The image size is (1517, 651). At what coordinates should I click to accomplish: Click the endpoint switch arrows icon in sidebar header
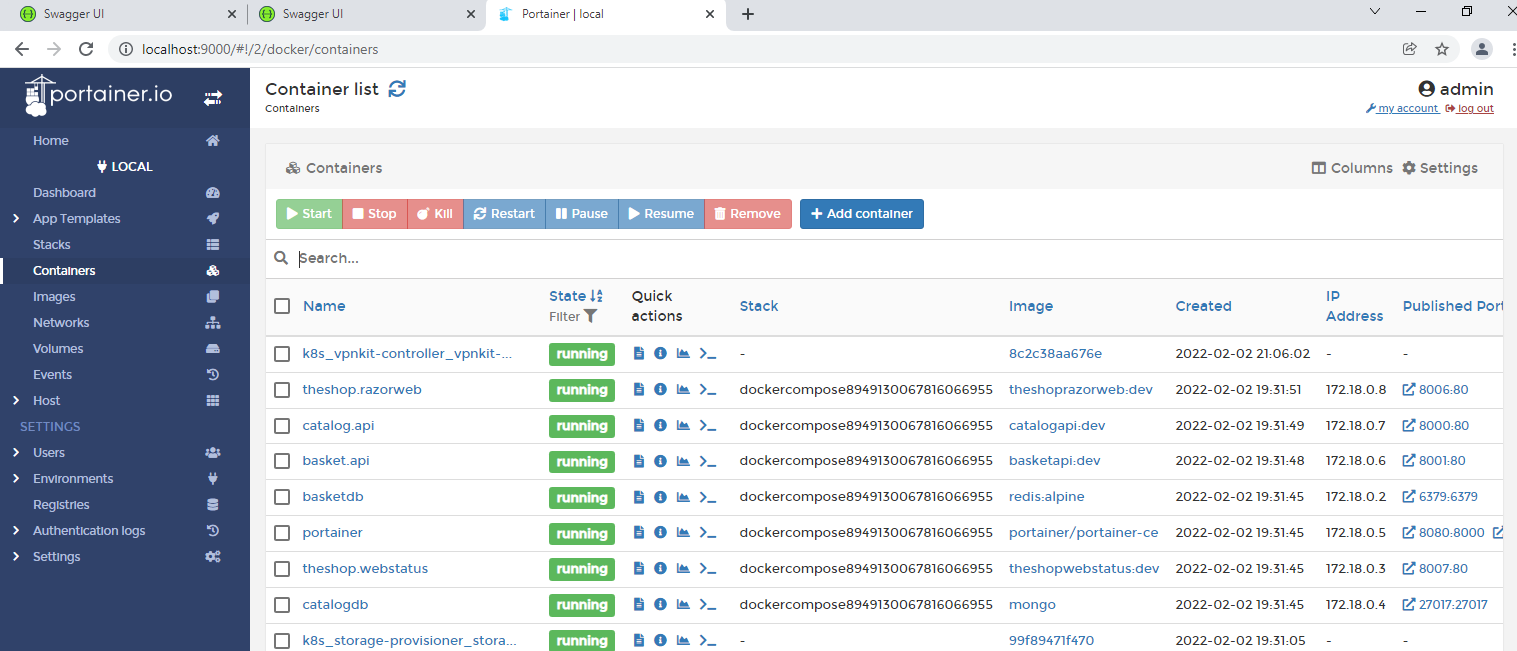(213, 98)
